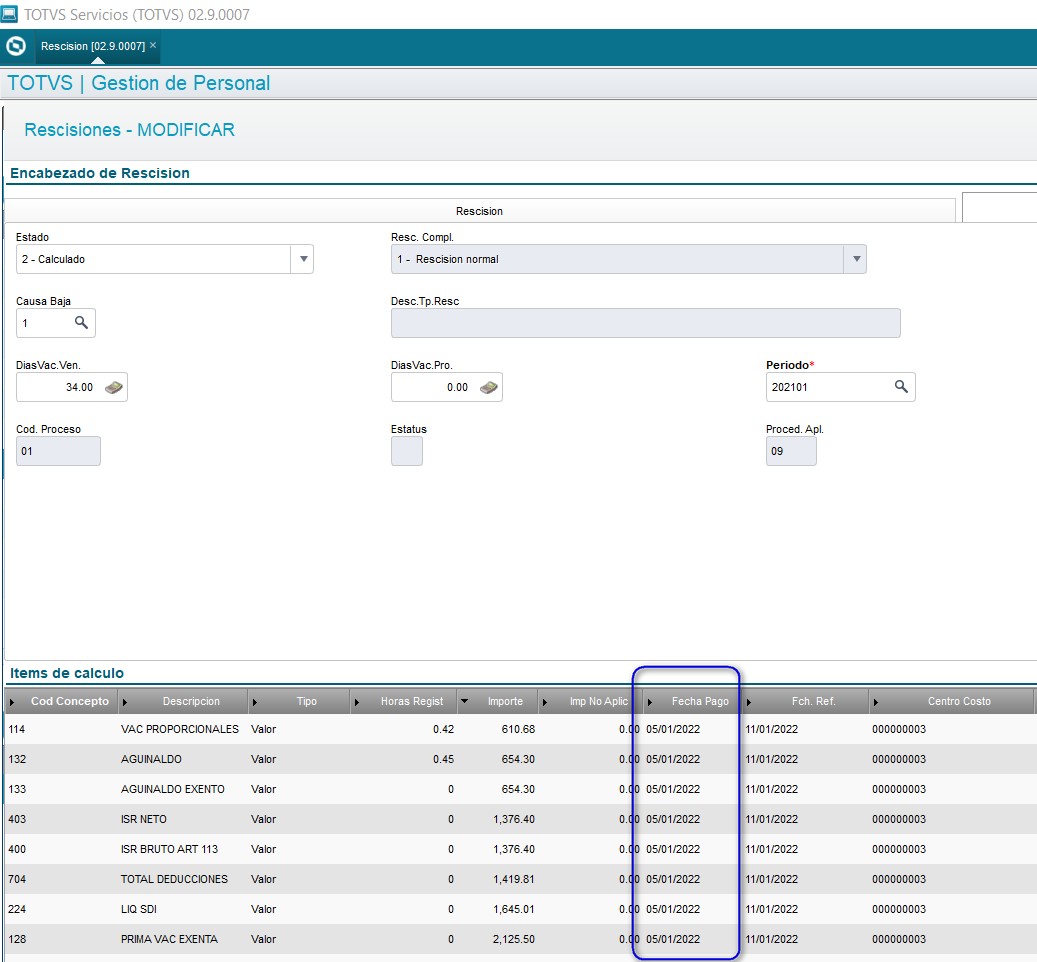Screen dimensions: 1037x962
Task: Click the Horas Regist value 0.45
Action: coord(443,759)
